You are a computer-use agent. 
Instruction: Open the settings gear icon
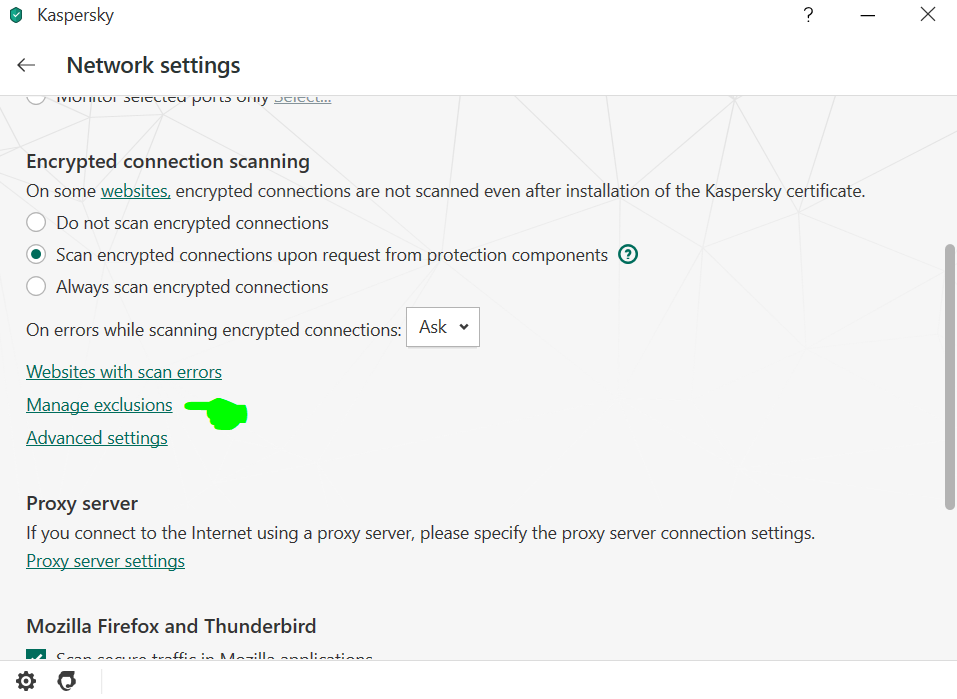tap(26, 681)
